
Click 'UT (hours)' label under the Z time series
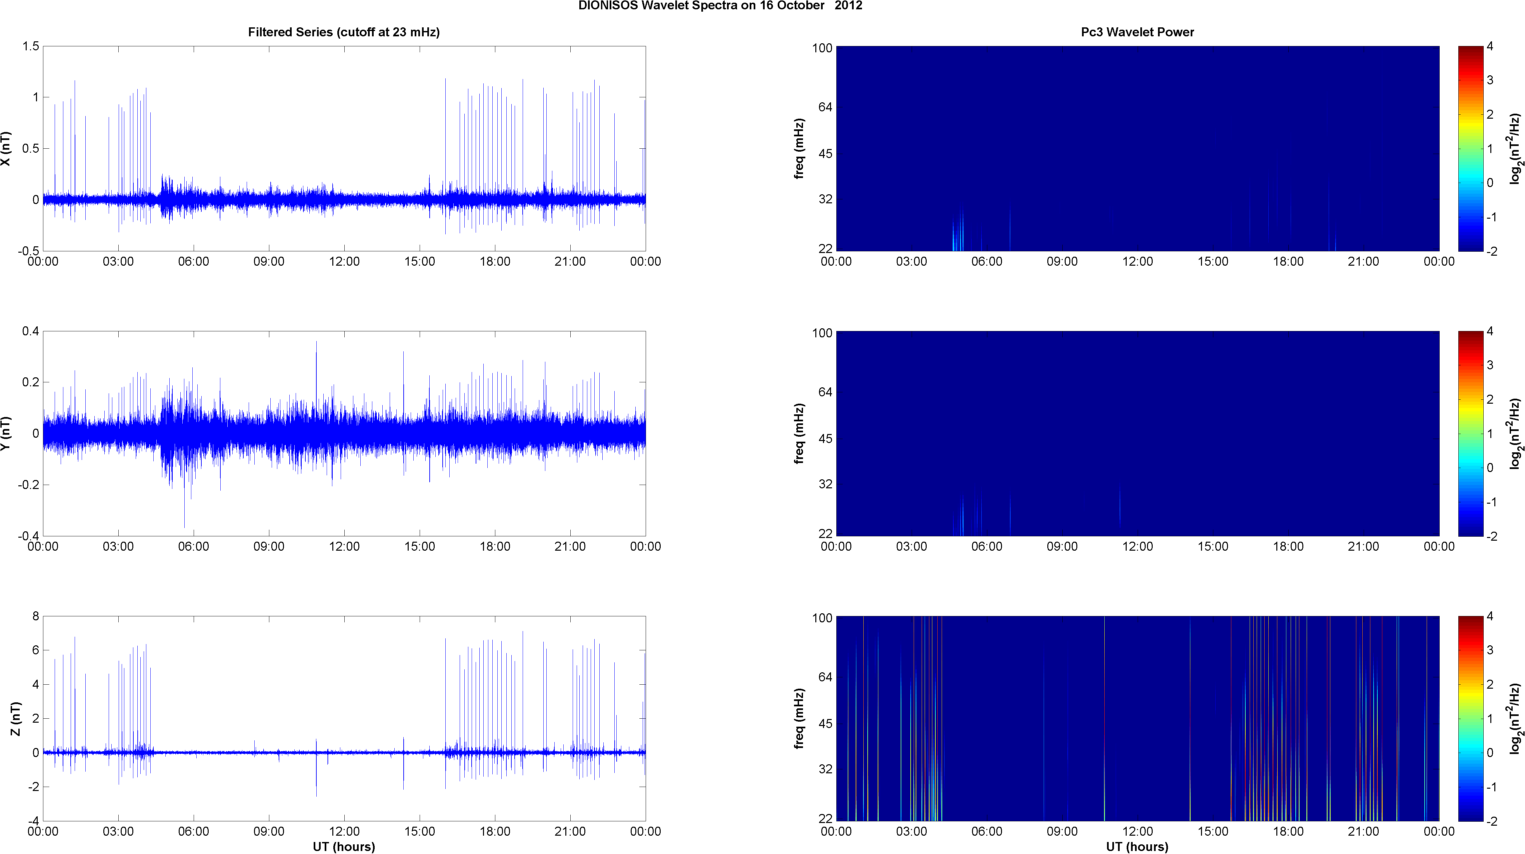pos(344,847)
